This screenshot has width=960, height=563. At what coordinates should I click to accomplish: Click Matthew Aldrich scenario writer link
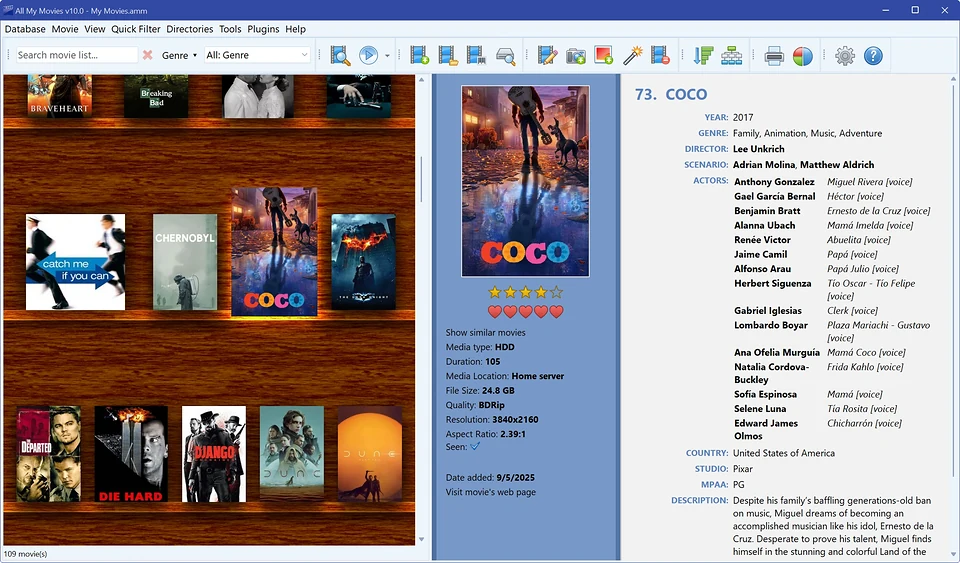tap(837, 165)
